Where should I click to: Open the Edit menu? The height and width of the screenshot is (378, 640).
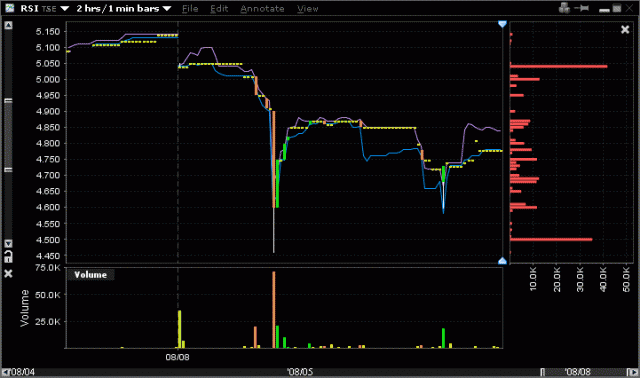click(219, 9)
